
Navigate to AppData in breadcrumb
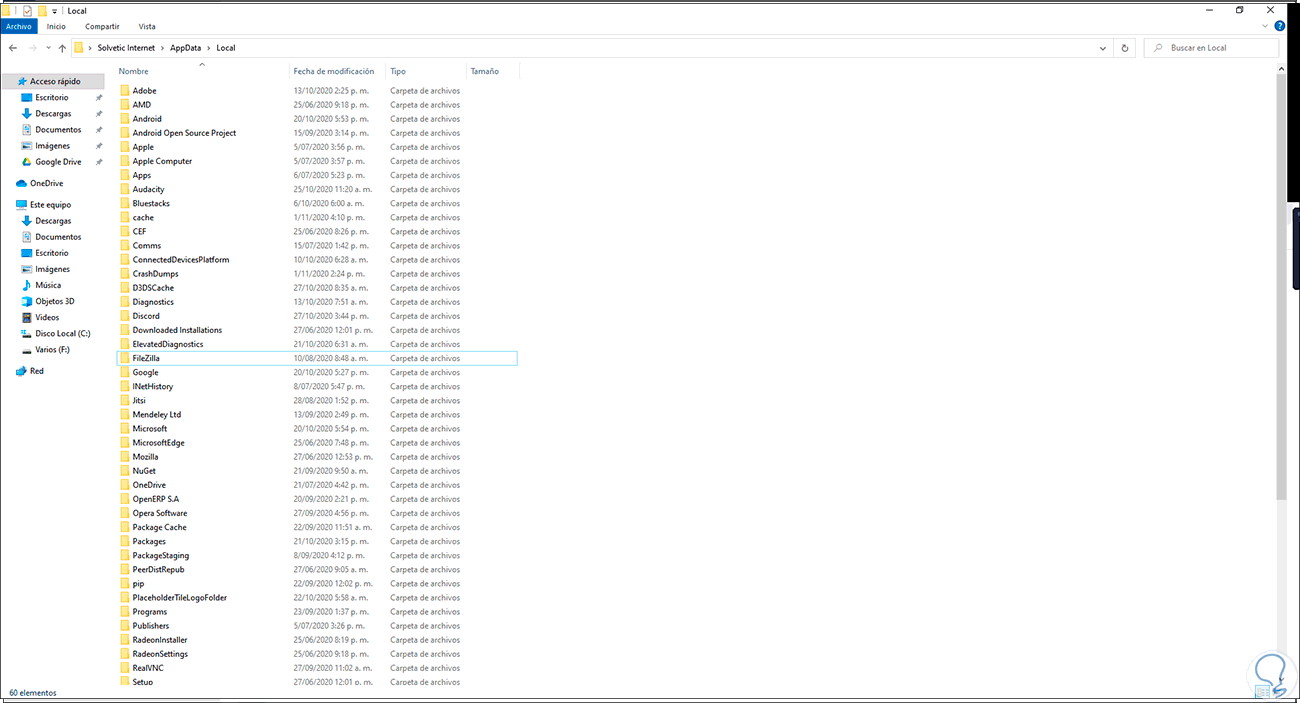click(x=185, y=48)
